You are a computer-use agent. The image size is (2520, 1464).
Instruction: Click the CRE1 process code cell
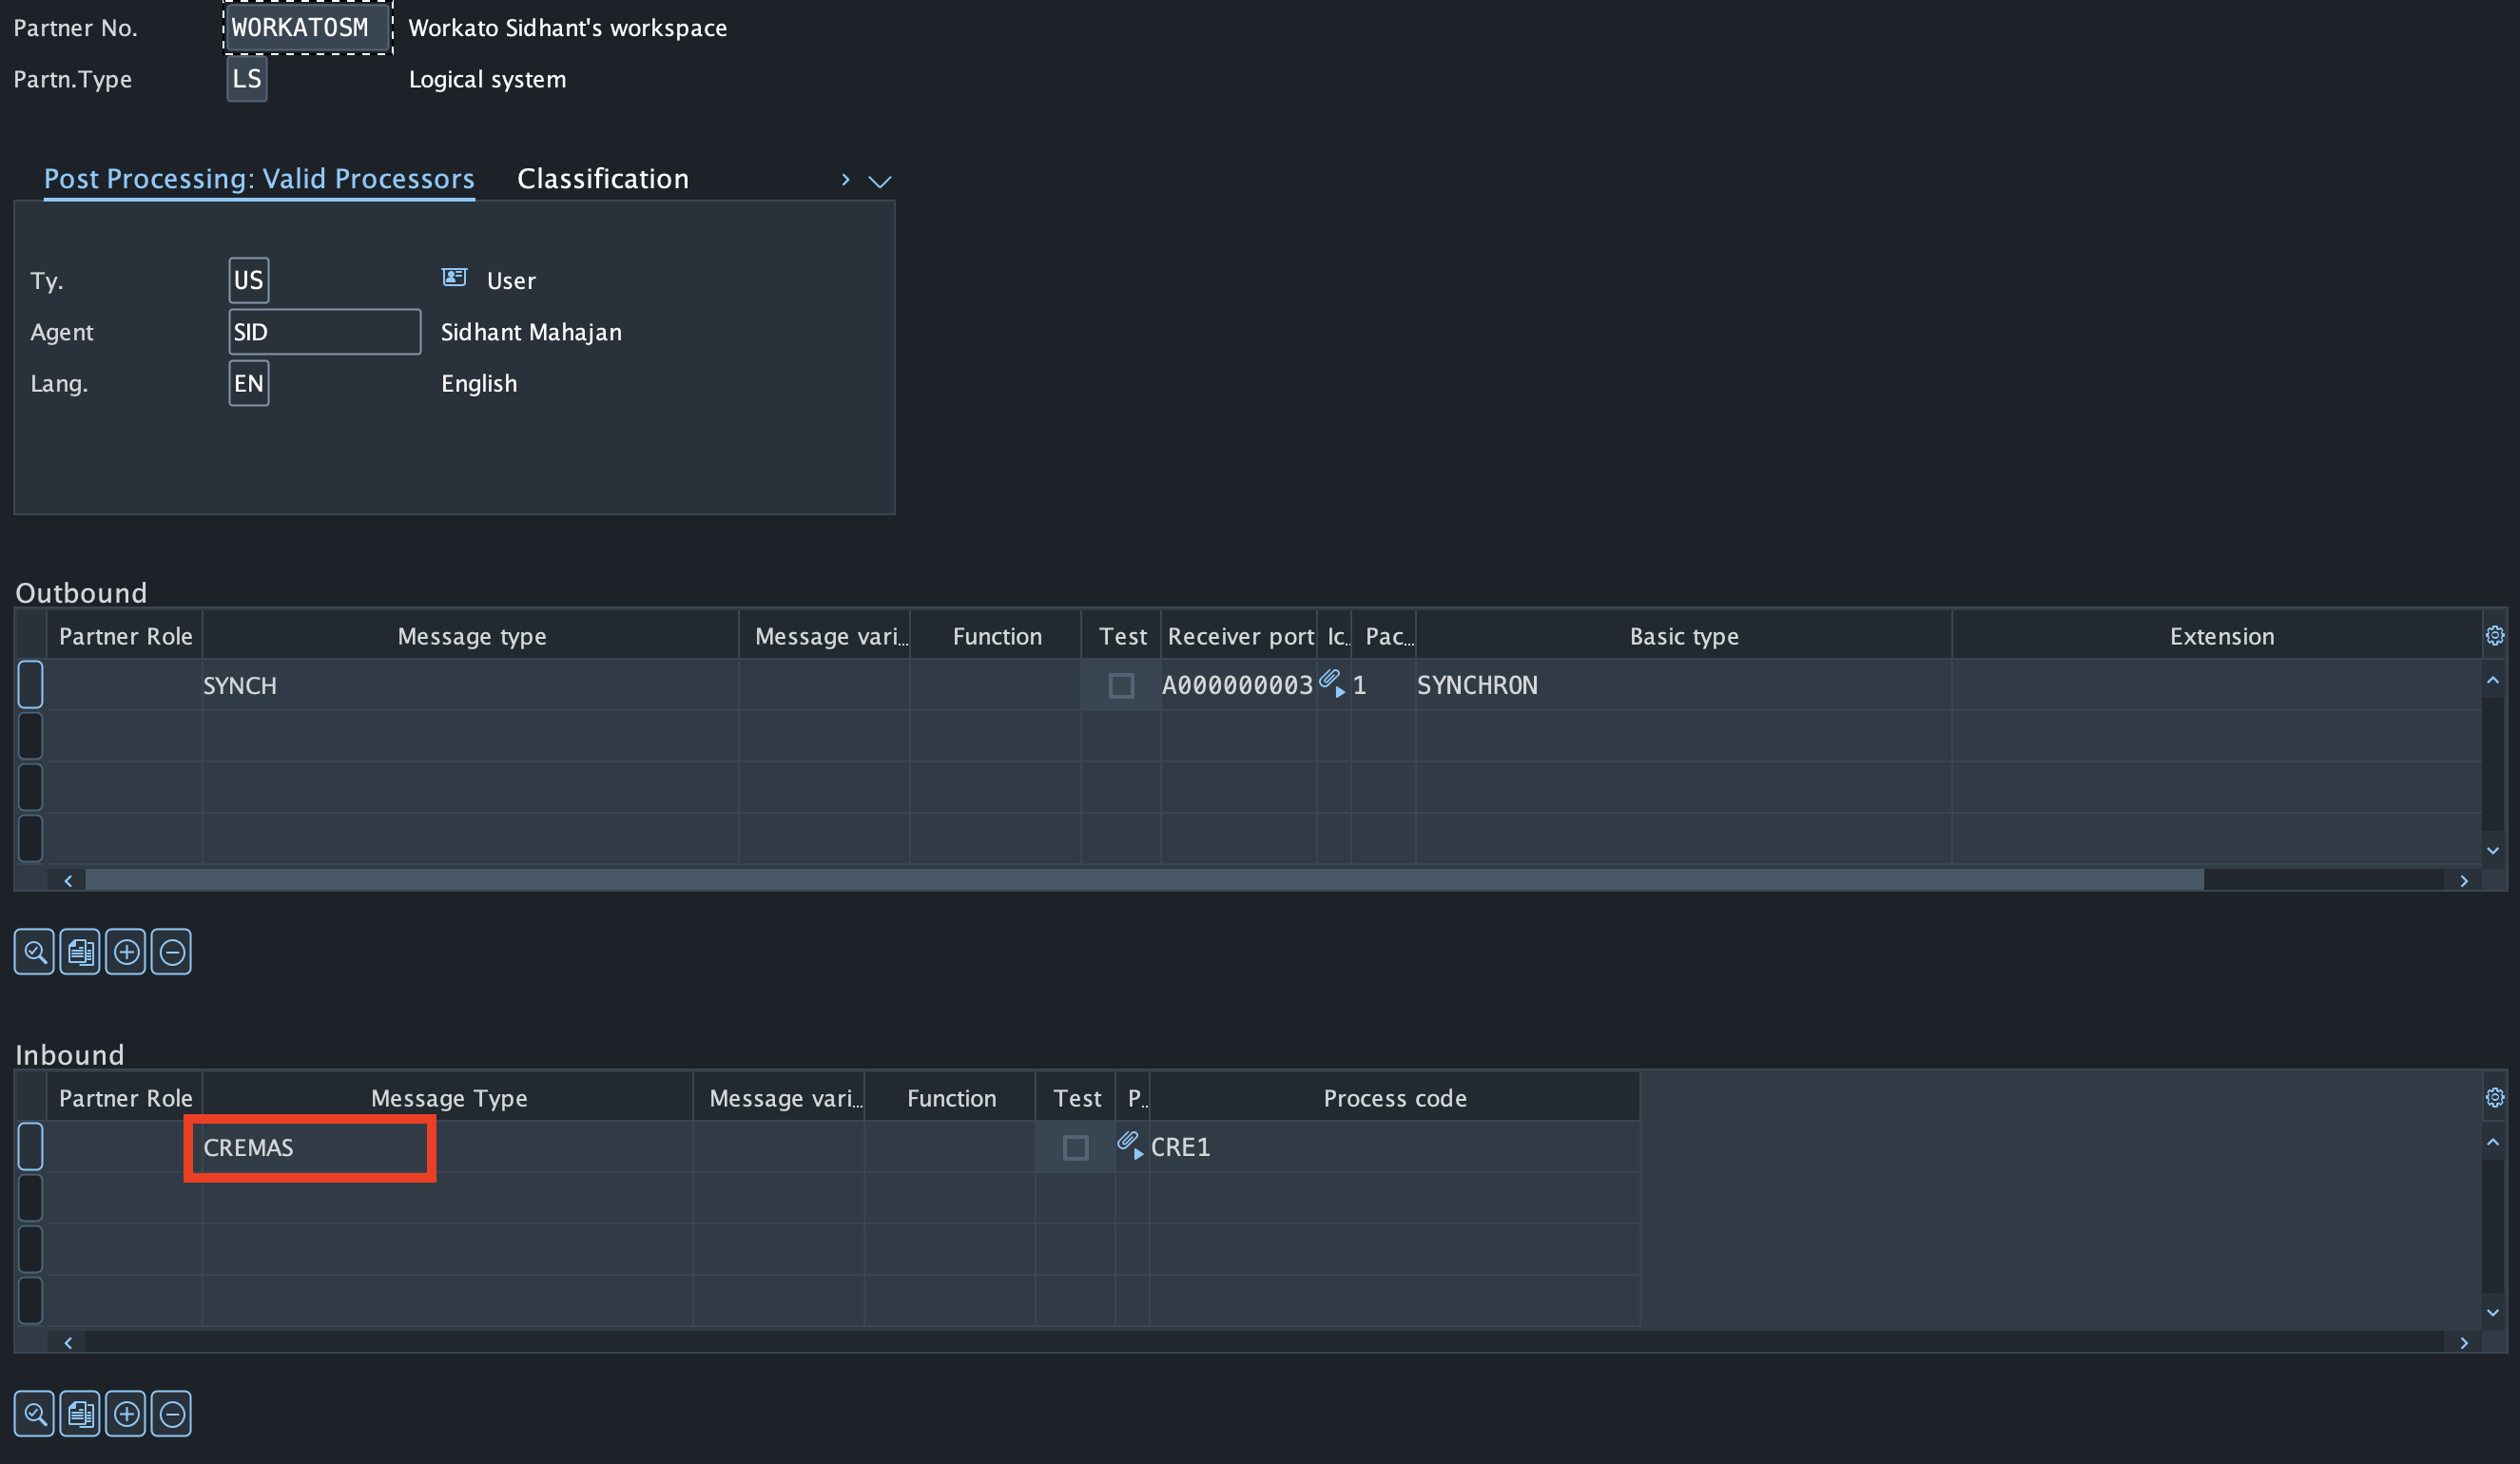point(1180,1147)
